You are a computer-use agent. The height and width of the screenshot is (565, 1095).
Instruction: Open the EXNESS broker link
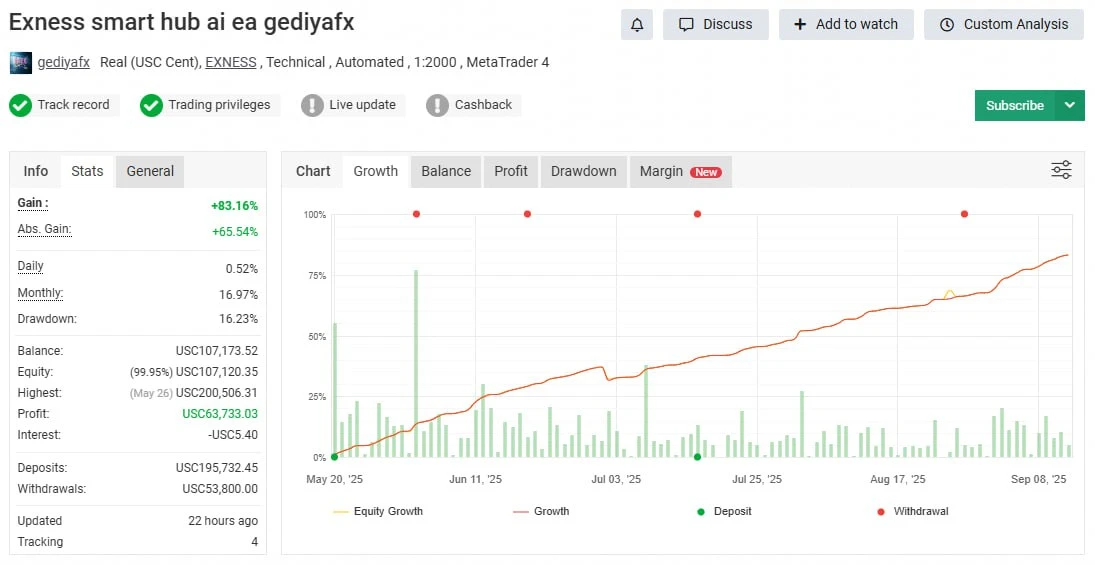point(230,62)
